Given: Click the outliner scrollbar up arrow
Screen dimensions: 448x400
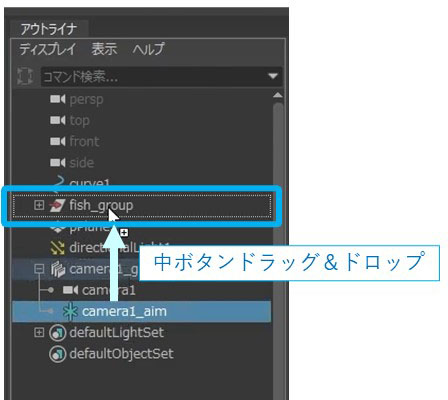Looking at the screenshot, I should (x=278, y=96).
